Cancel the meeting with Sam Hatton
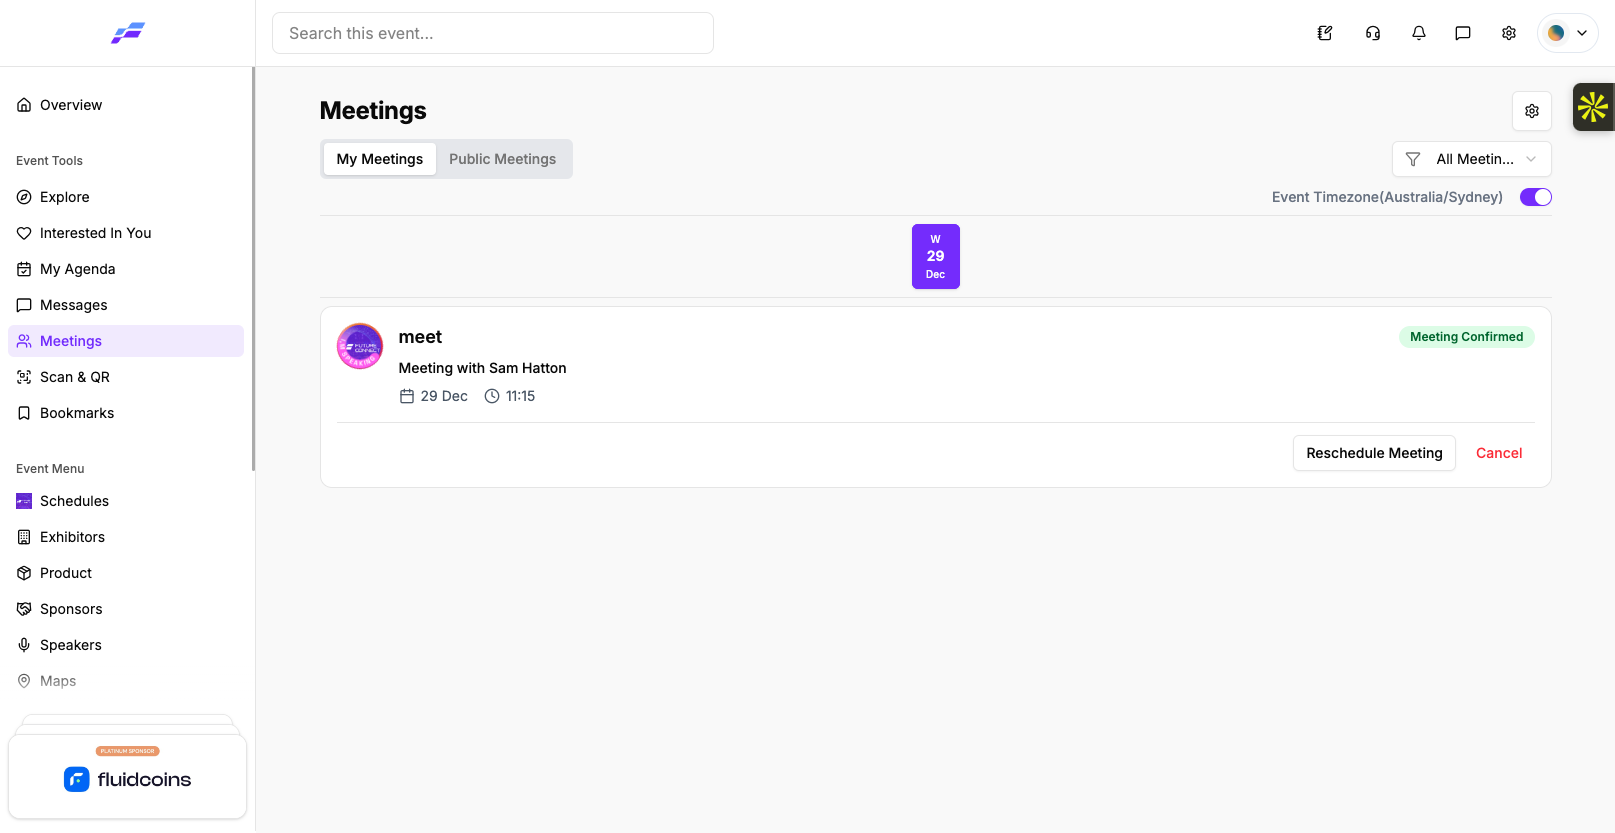 [x=1499, y=453]
